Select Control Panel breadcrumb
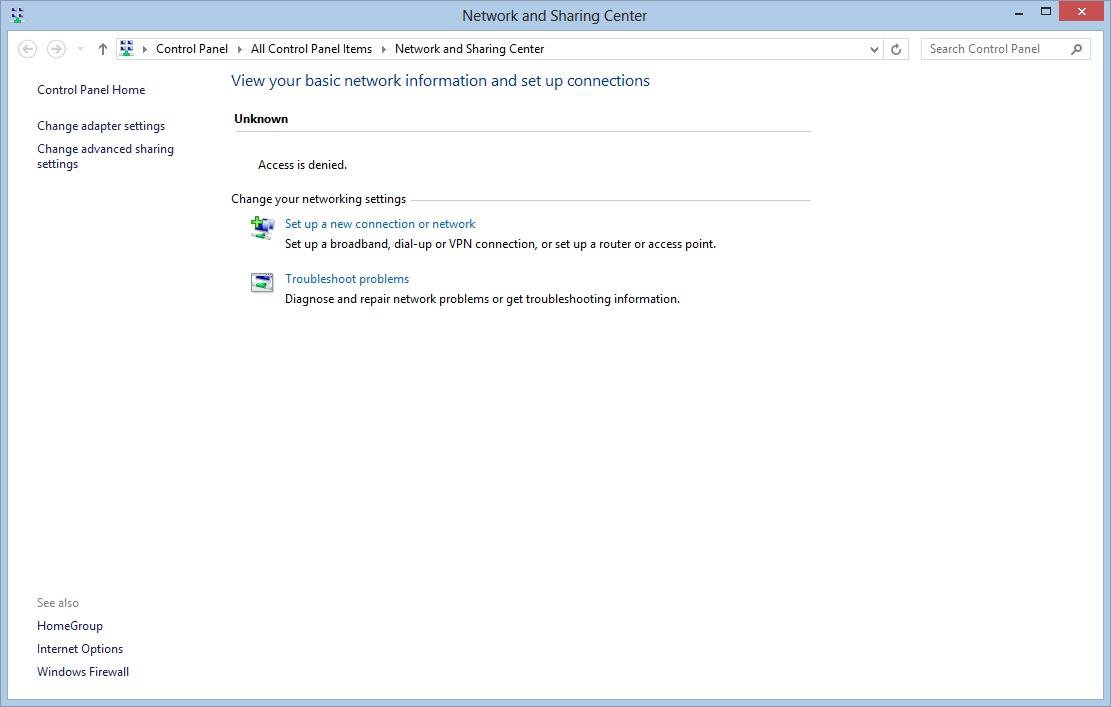 [192, 49]
